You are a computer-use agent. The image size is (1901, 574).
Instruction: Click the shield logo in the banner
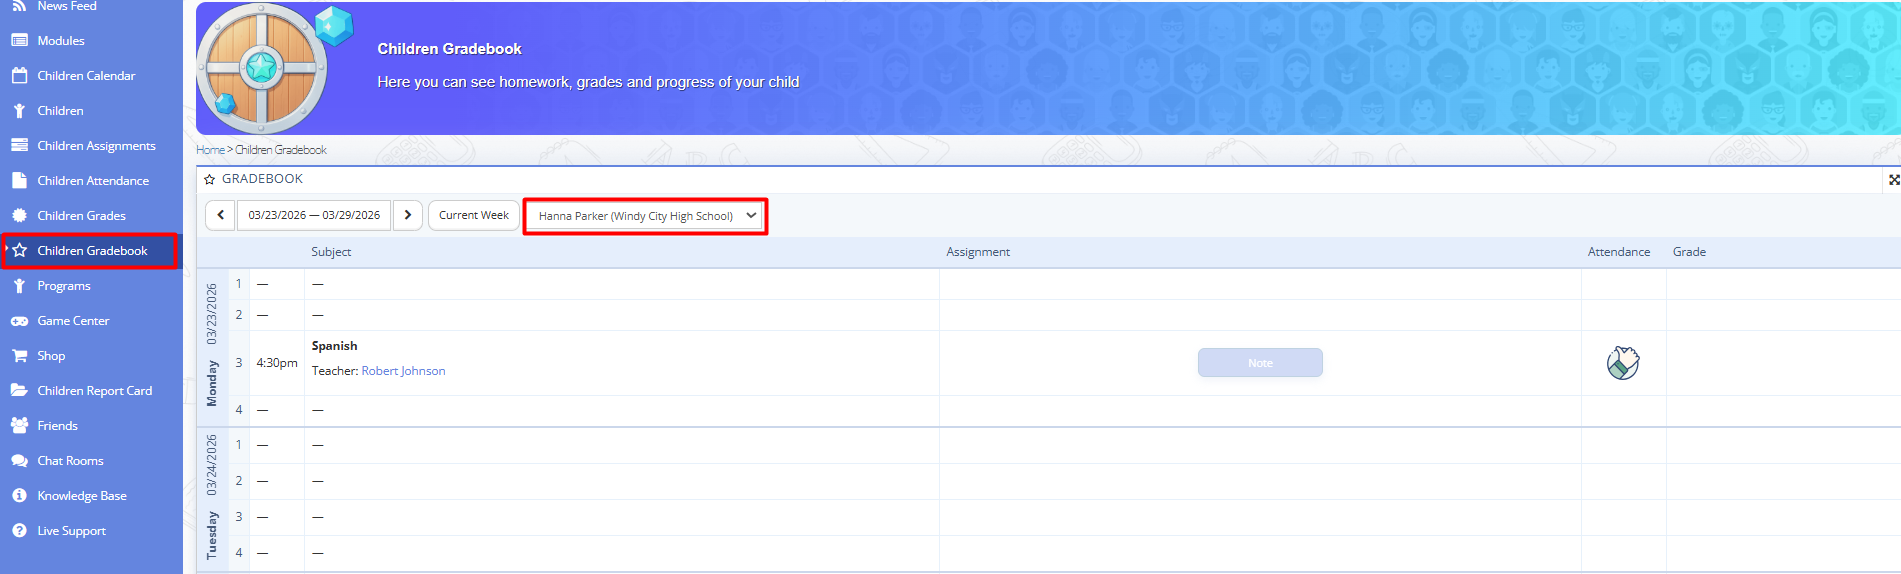point(262,68)
